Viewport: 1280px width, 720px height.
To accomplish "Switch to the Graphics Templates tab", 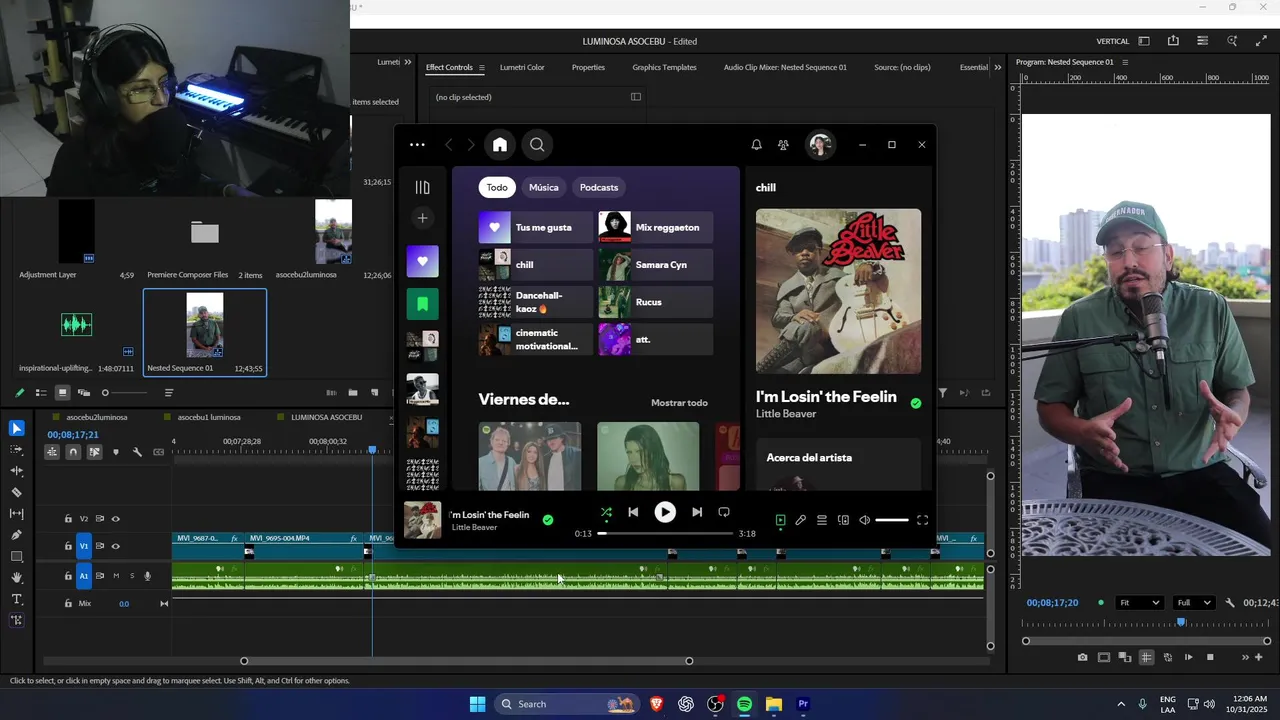I will tap(664, 68).
